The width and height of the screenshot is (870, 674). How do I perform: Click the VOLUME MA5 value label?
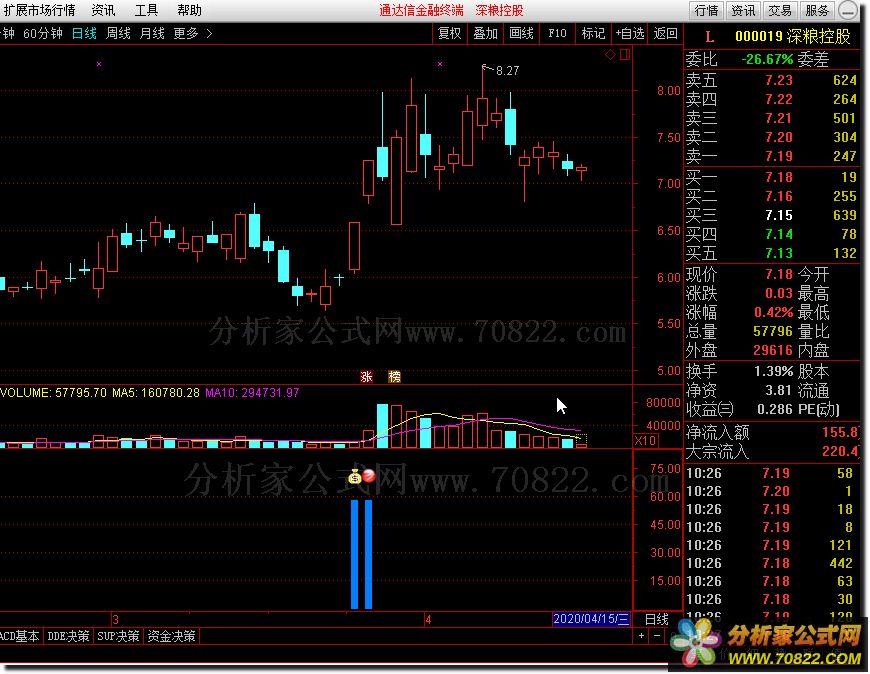(x=156, y=393)
